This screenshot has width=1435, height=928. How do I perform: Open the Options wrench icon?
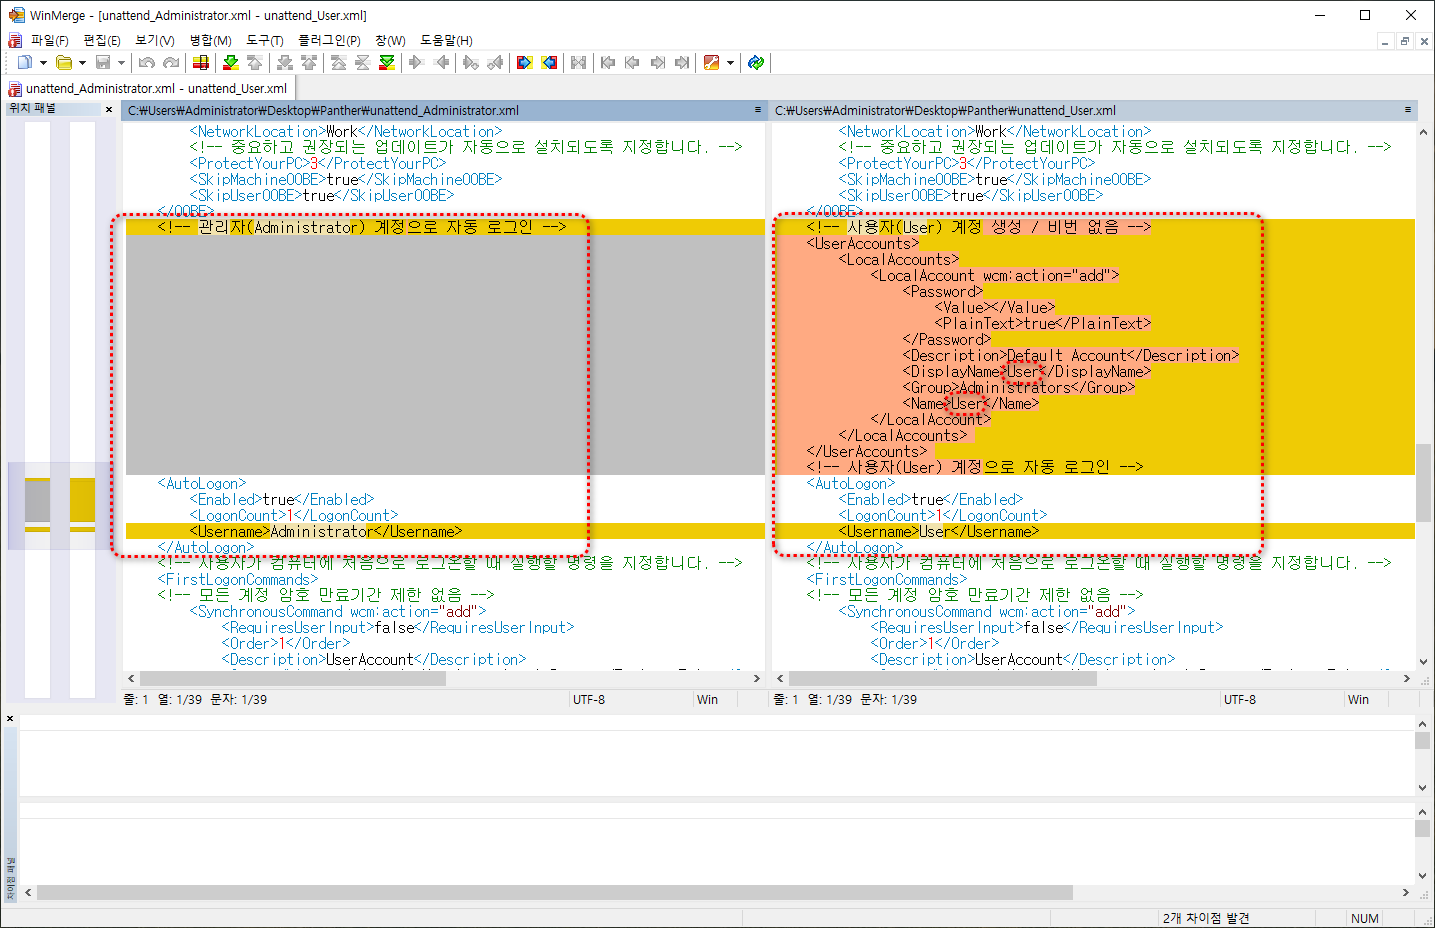tap(711, 62)
